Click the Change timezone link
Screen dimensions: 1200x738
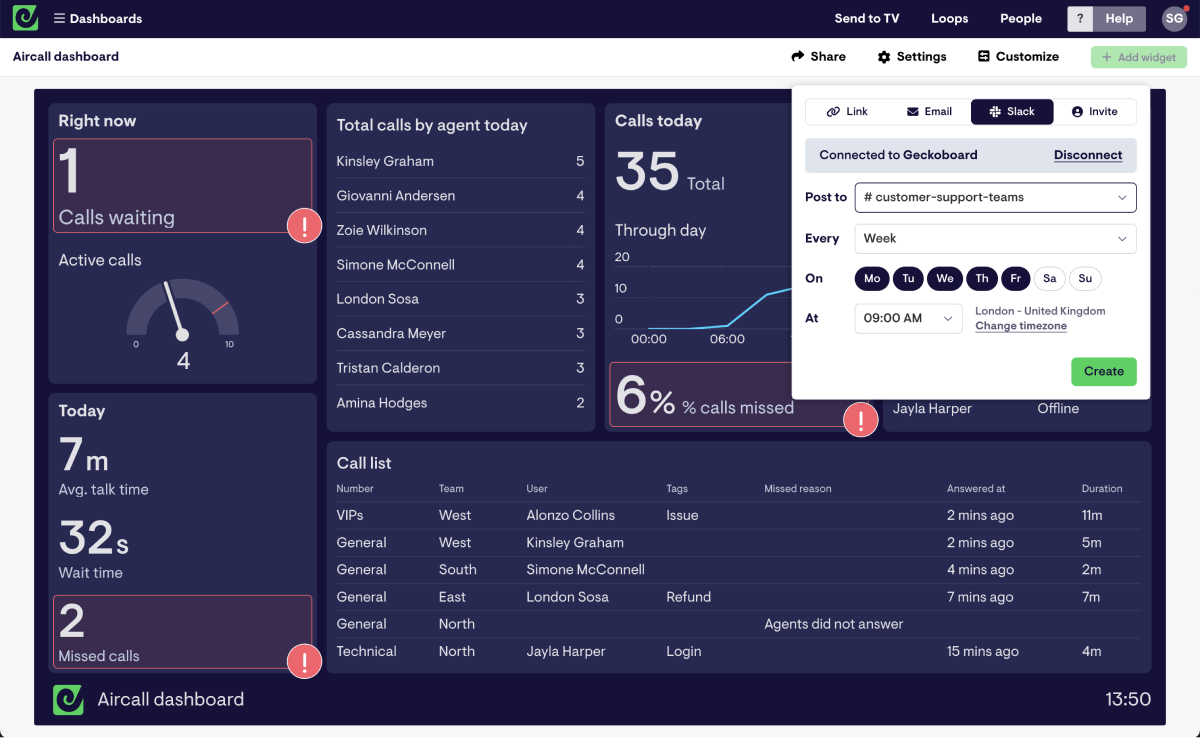[x=1021, y=326]
